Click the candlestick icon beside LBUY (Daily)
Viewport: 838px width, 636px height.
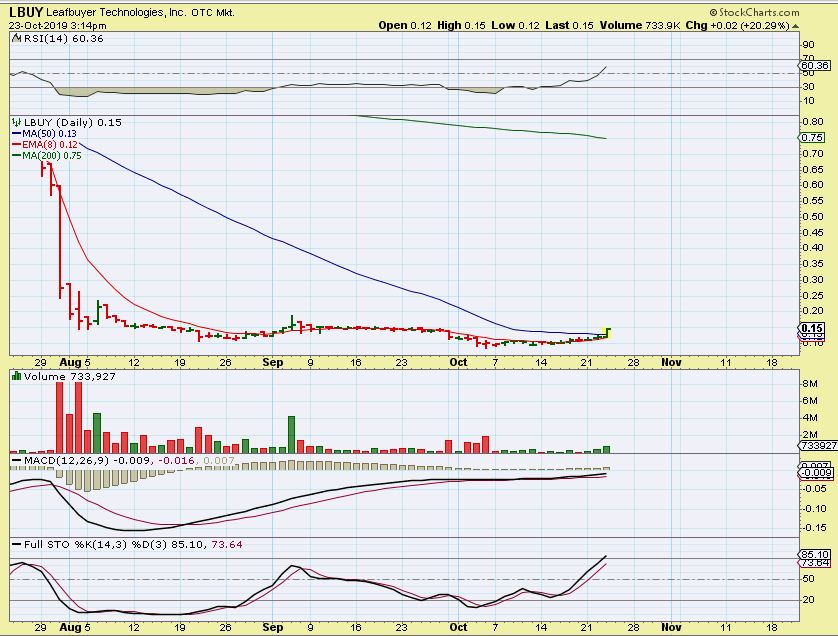tap(17, 122)
